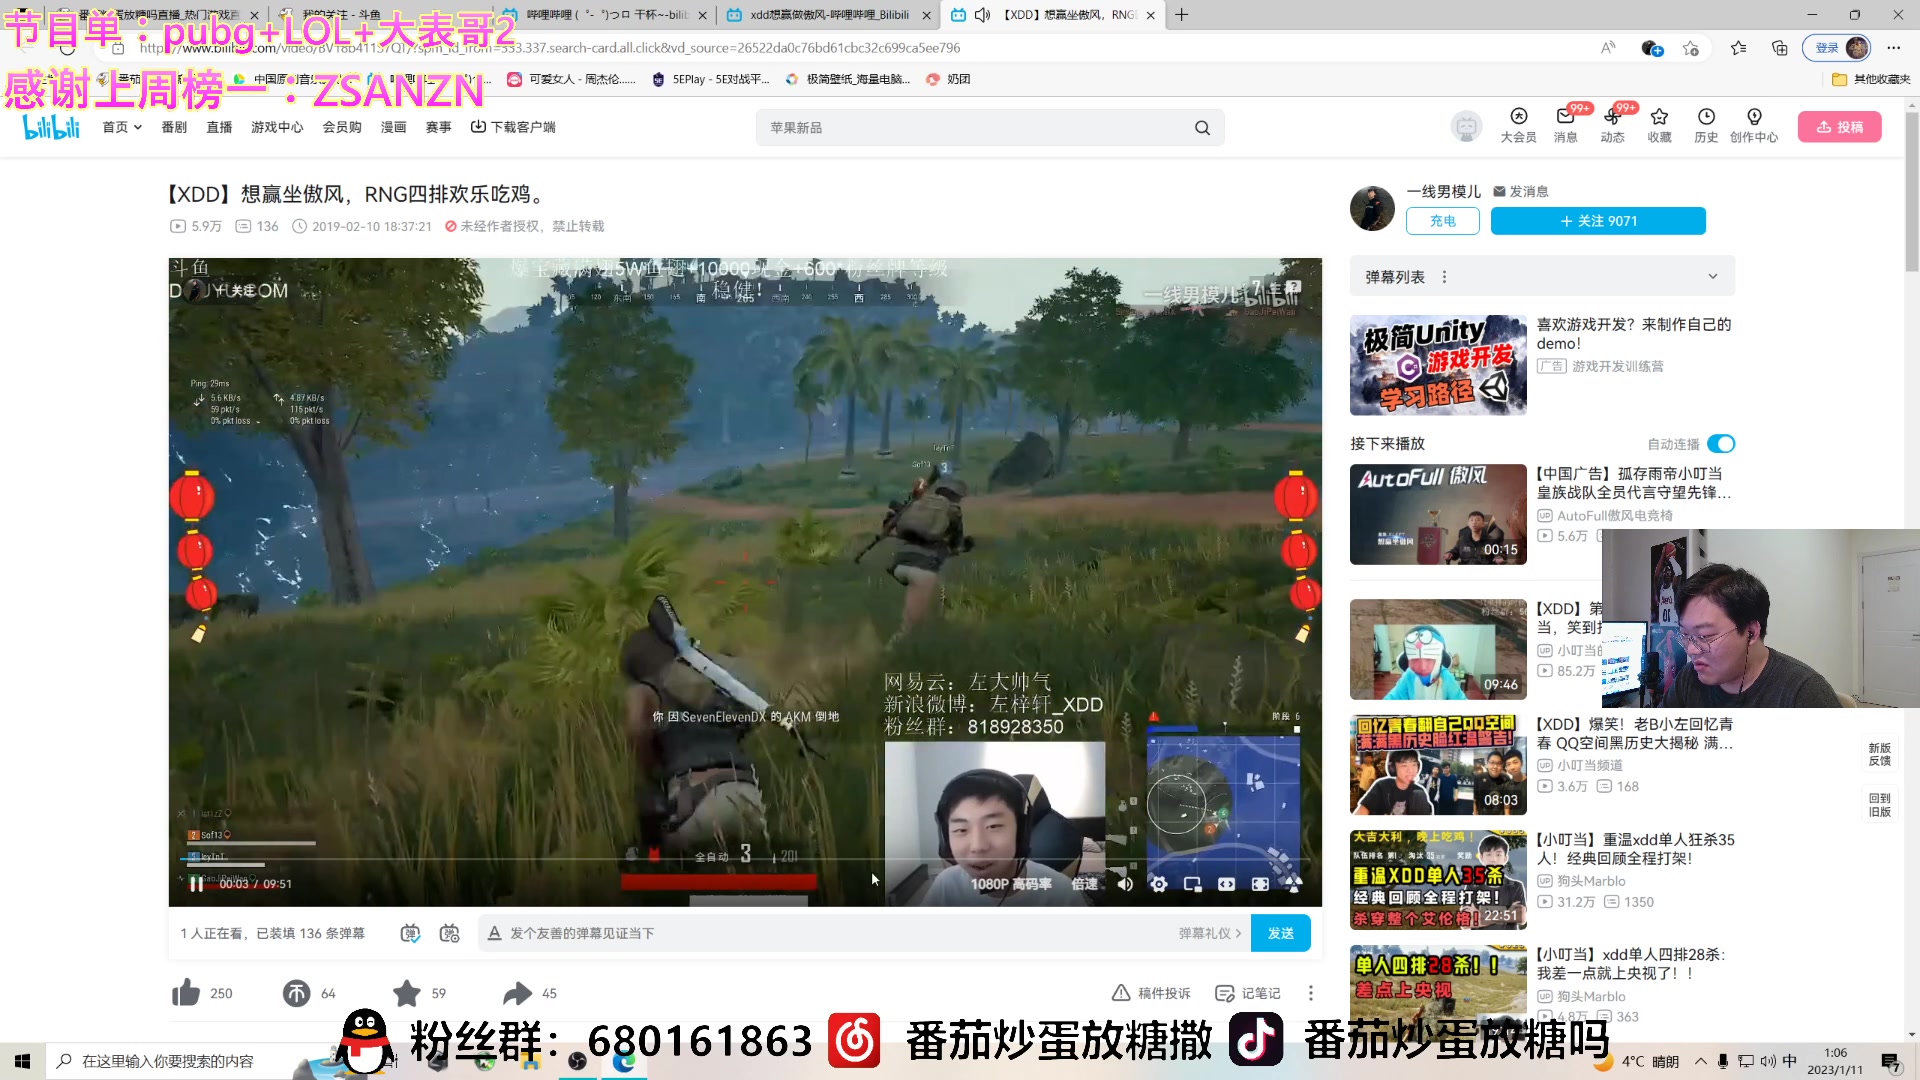
Task: Open the 首页 dropdown arrow
Action: (x=138, y=127)
